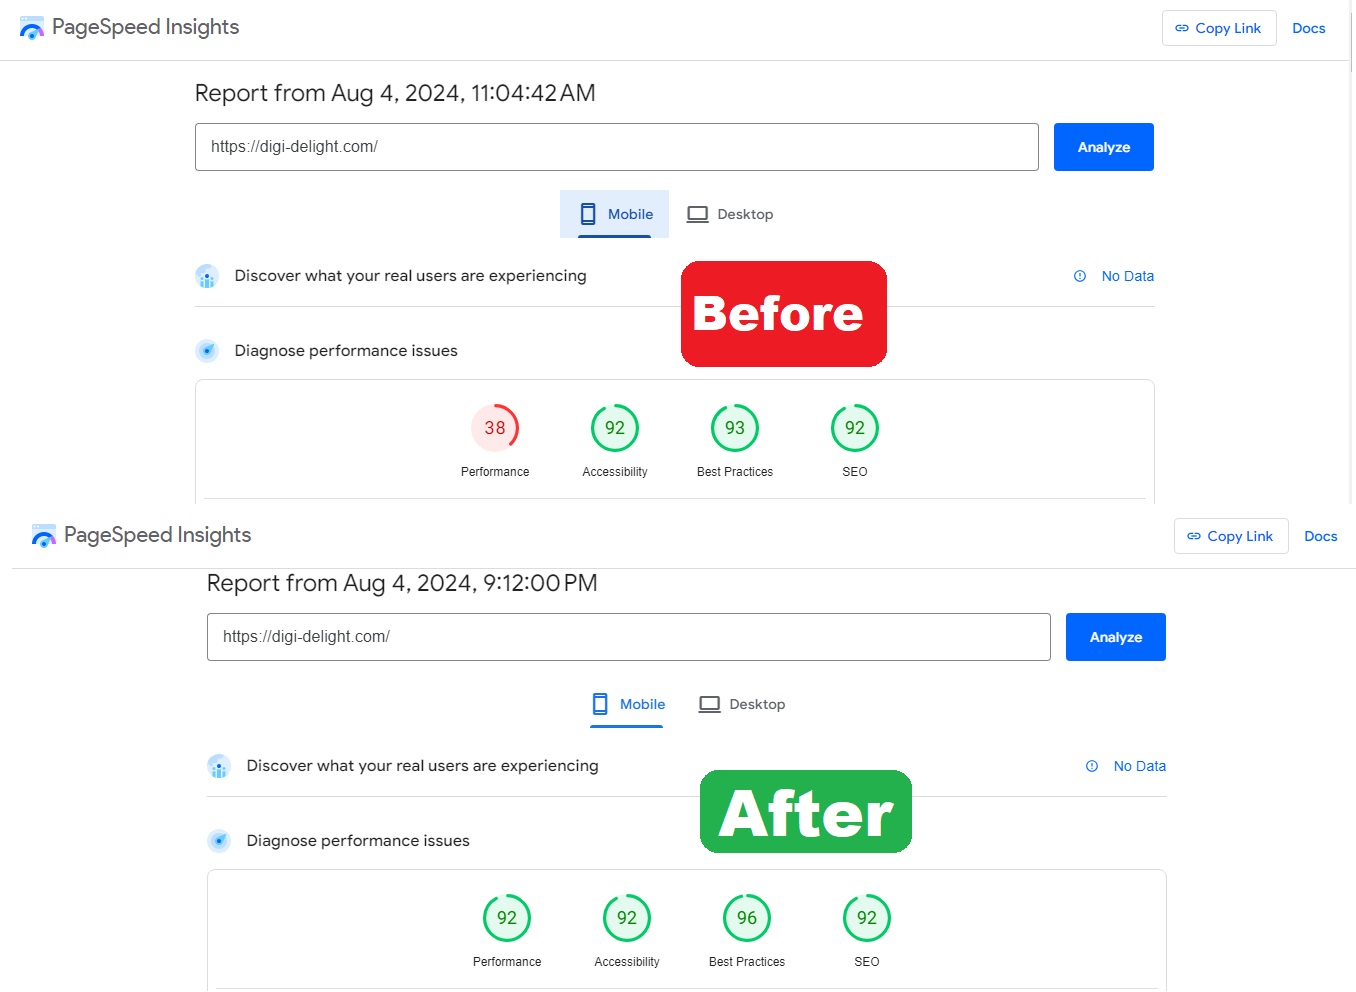Click the Diagnose performance icon in the Before report
The height and width of the screenshot is (992, 1356).
pyautogui.click(x=207, y=351)
